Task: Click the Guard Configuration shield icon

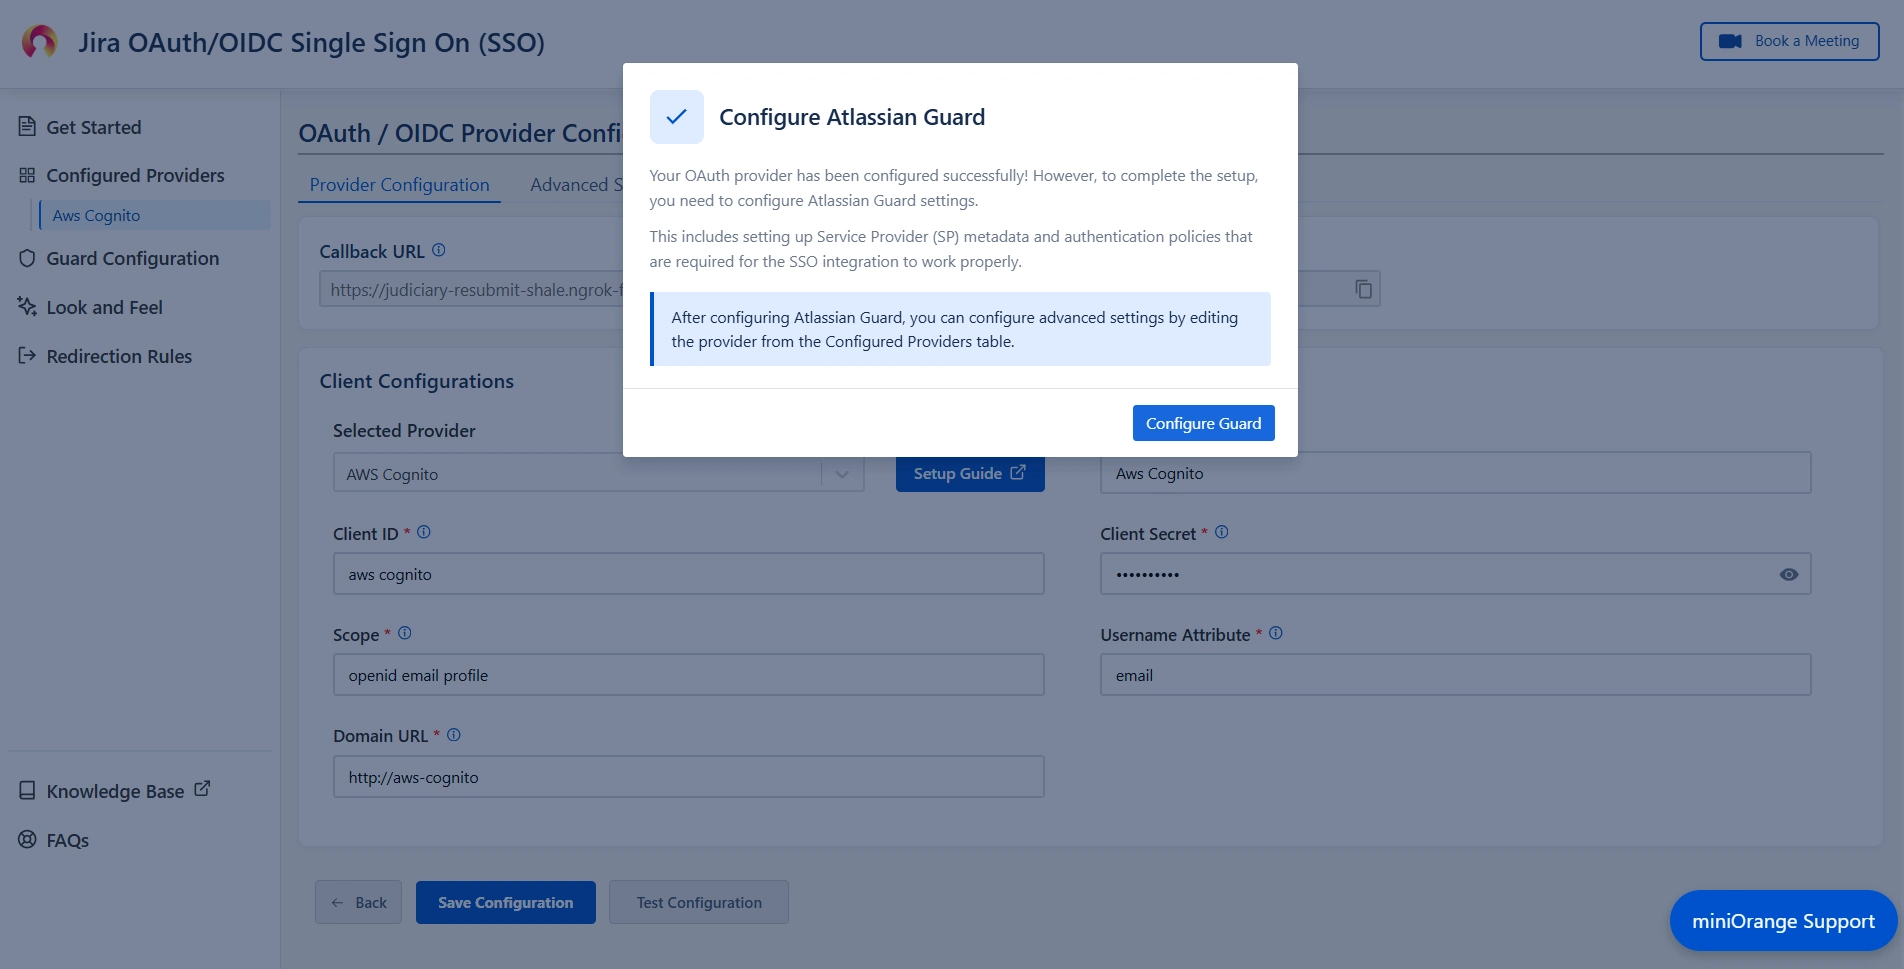Action: pyautogui.click(x=27, y=258)
